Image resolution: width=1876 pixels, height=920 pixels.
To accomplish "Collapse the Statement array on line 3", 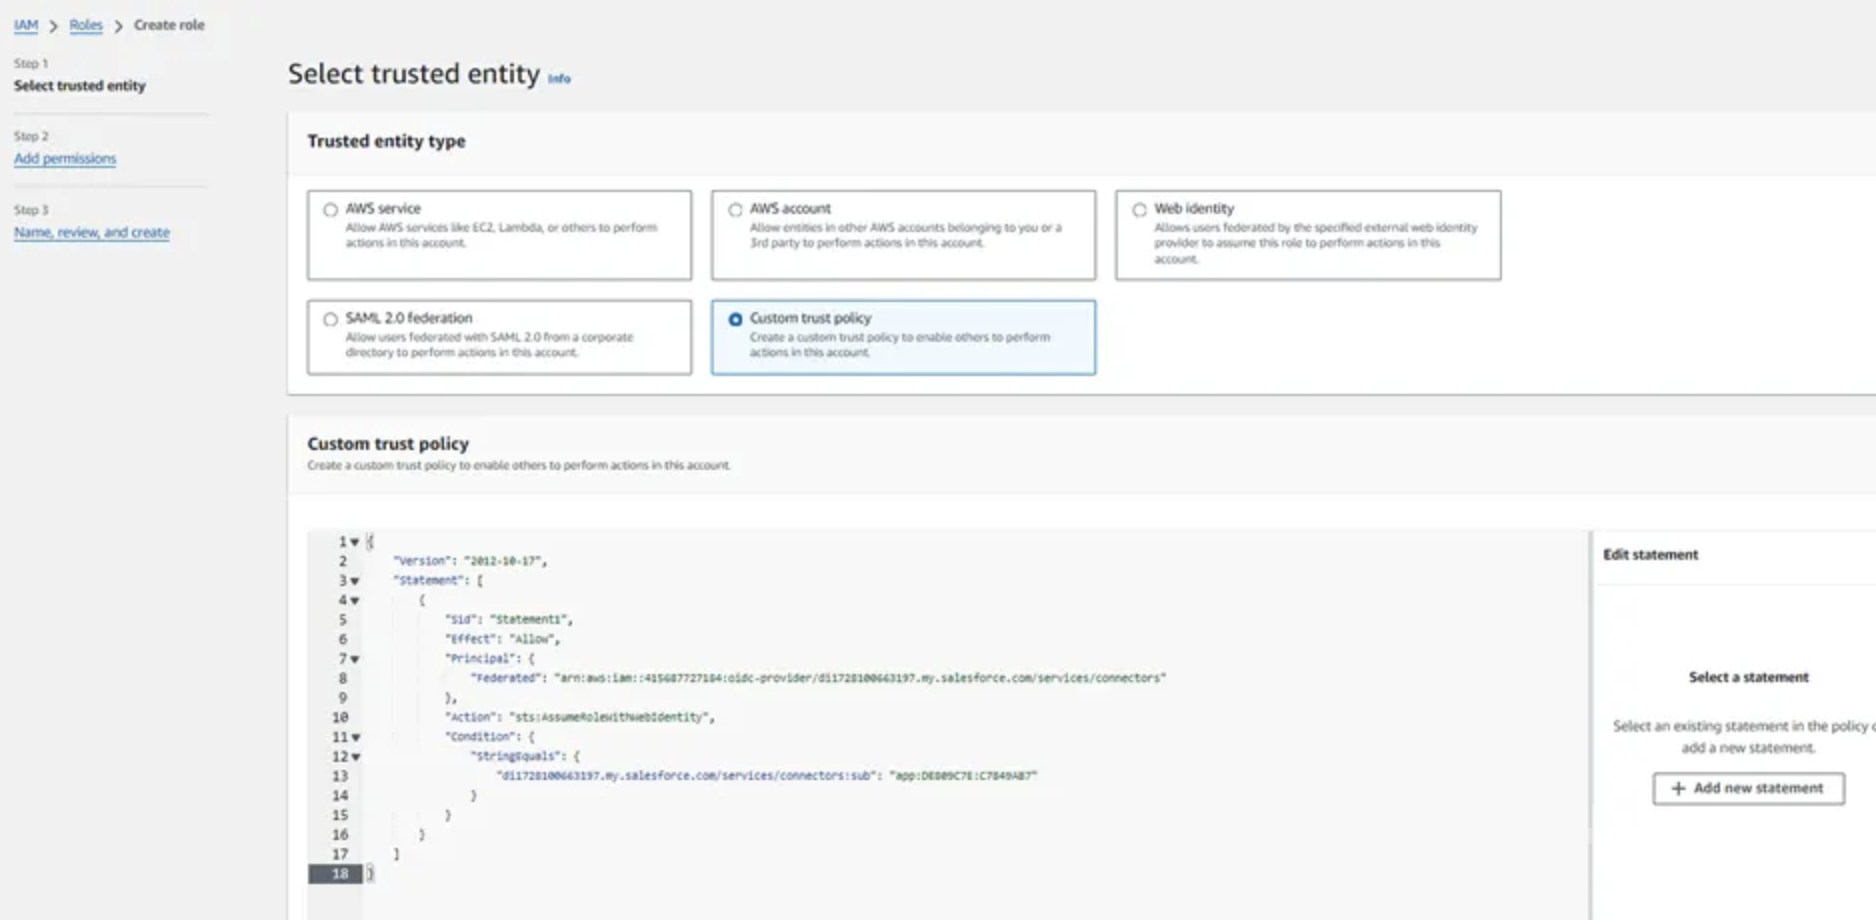I will click(356, 580).
